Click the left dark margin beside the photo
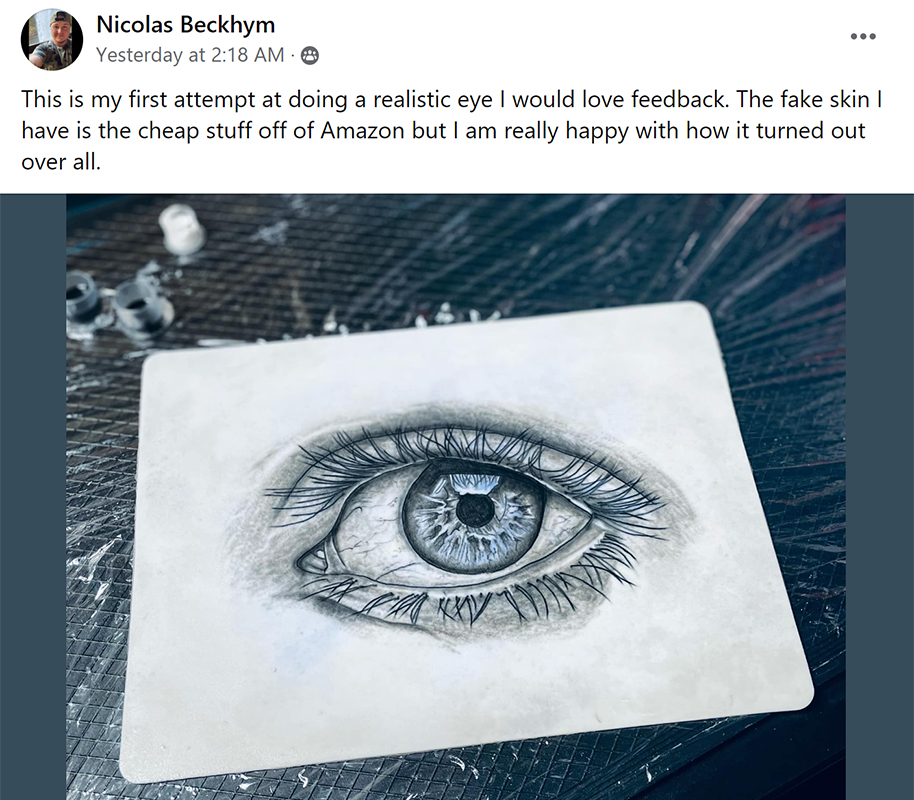 (33, 497)
